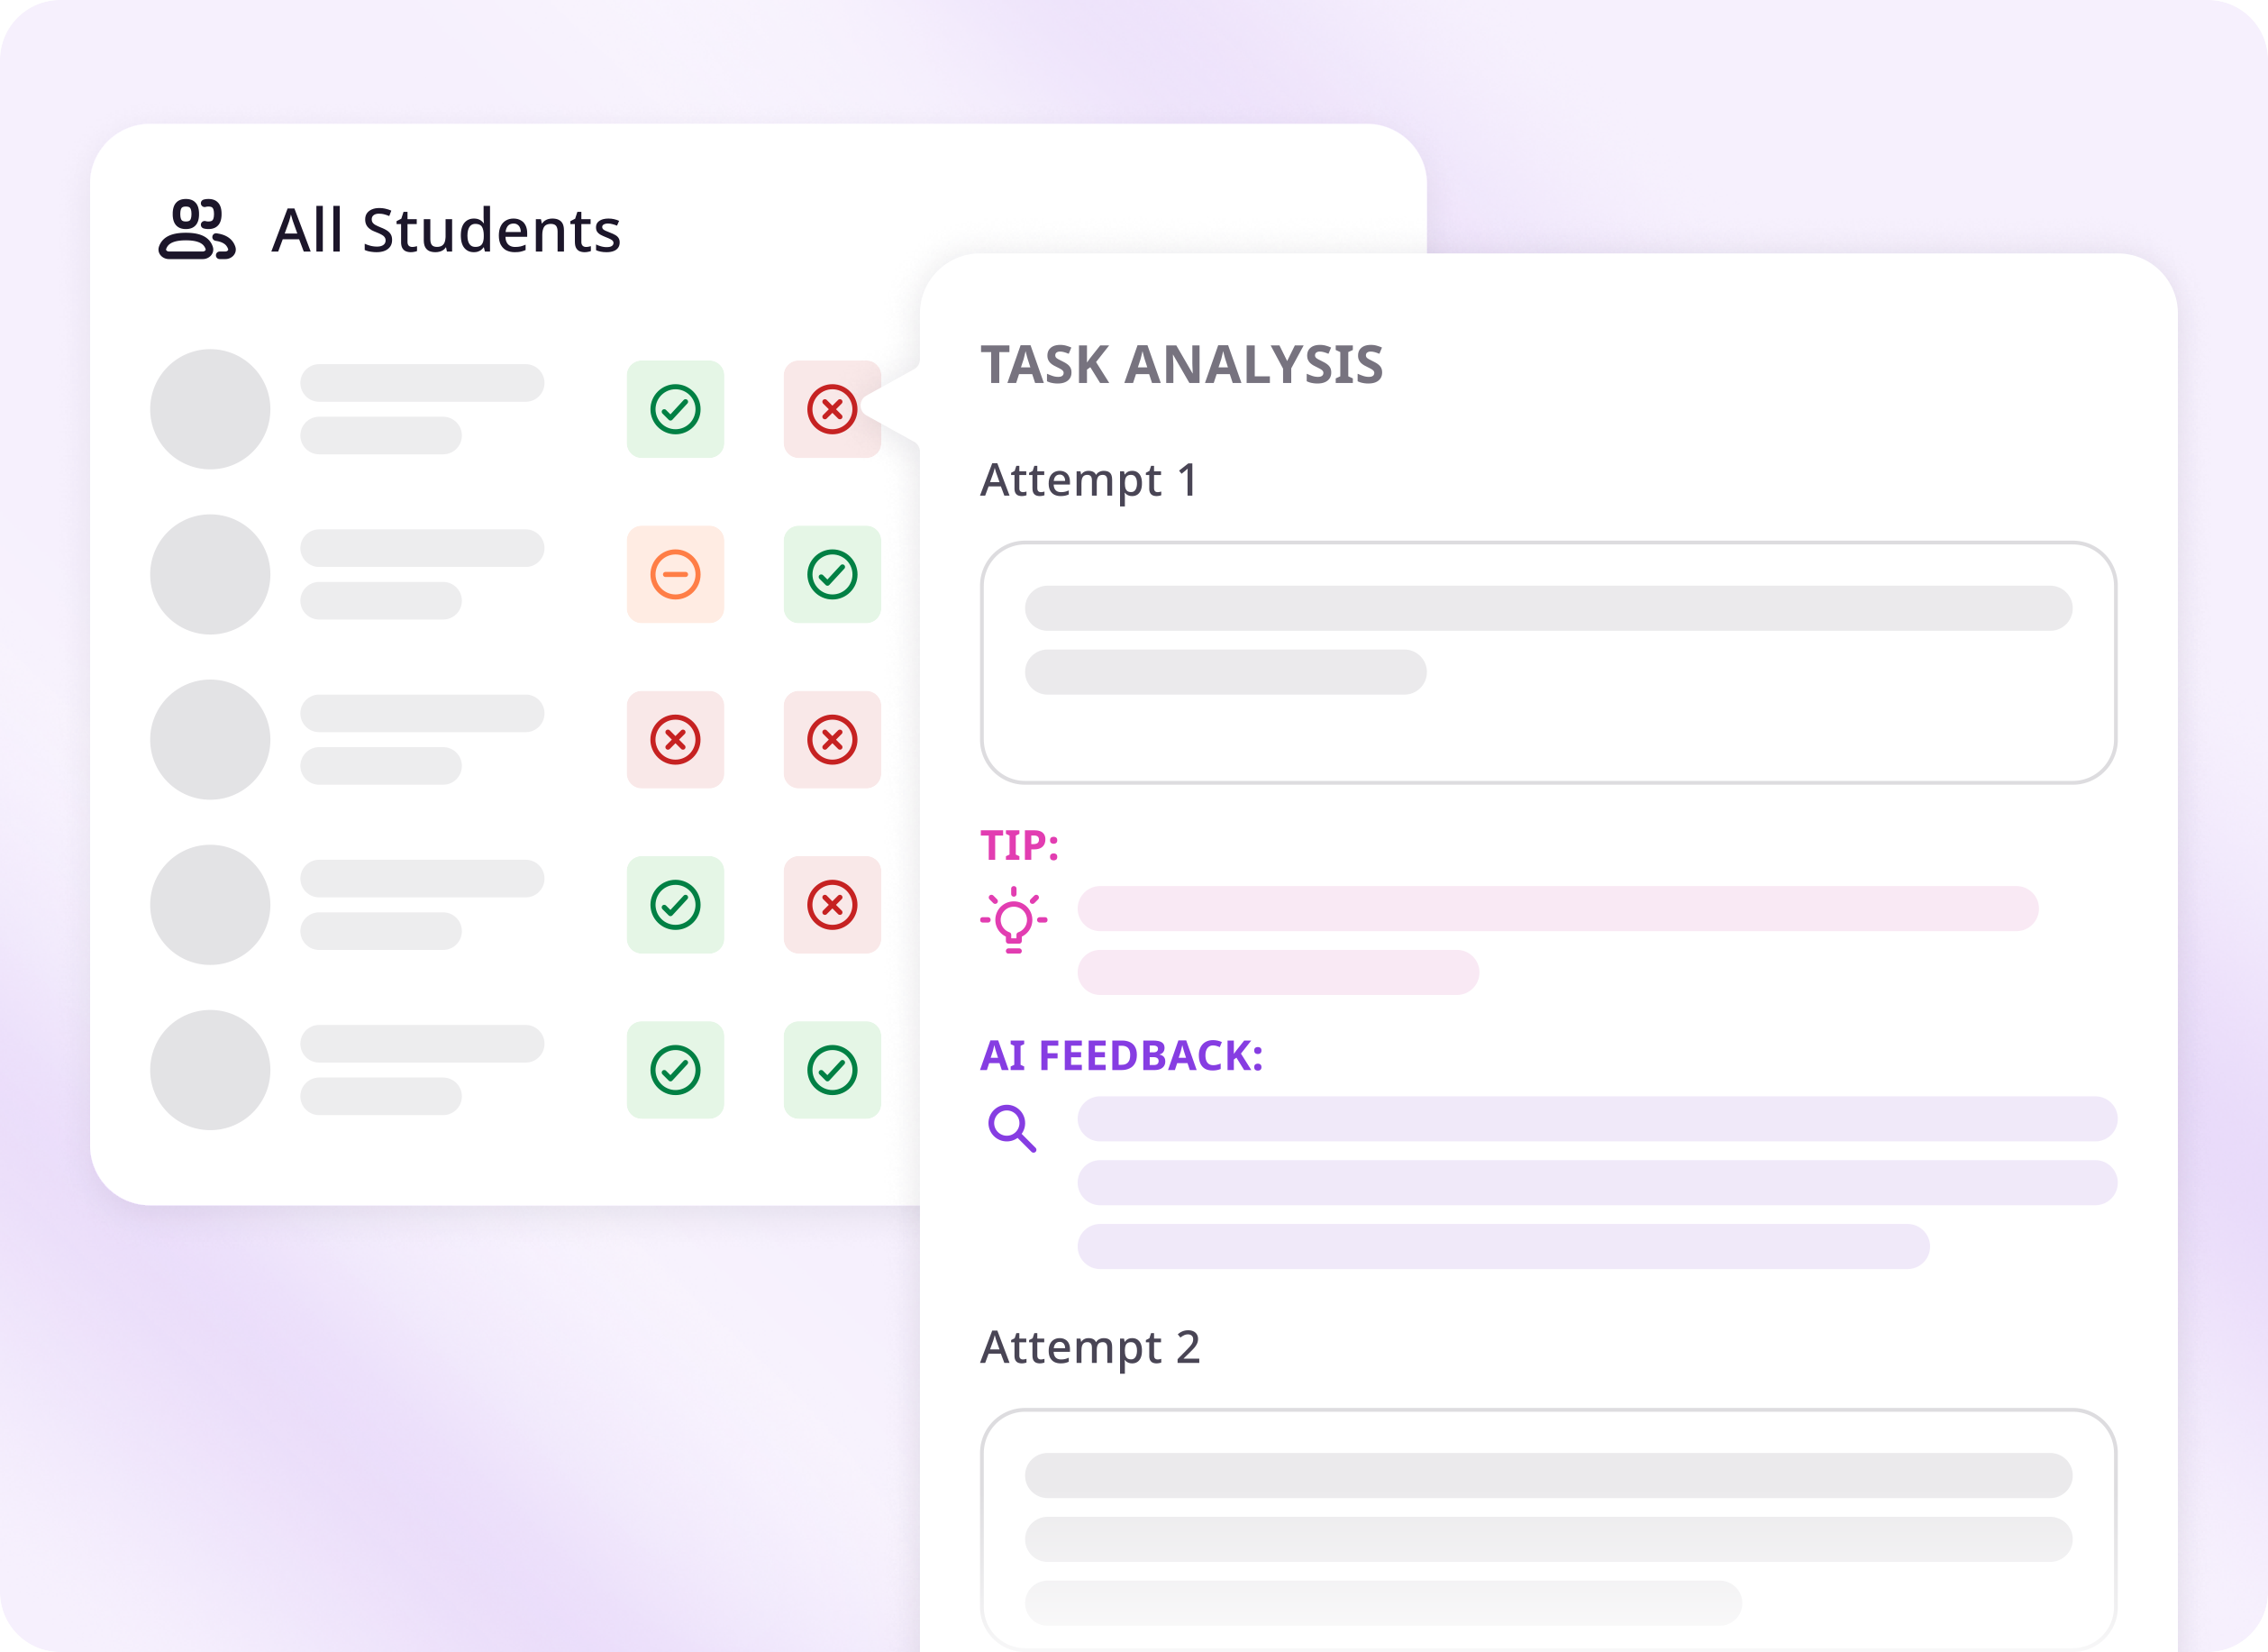Viewport: 2268px width, 1652px height.
Task: Click second student's orange minus status
Action: [x=675, y=574]
